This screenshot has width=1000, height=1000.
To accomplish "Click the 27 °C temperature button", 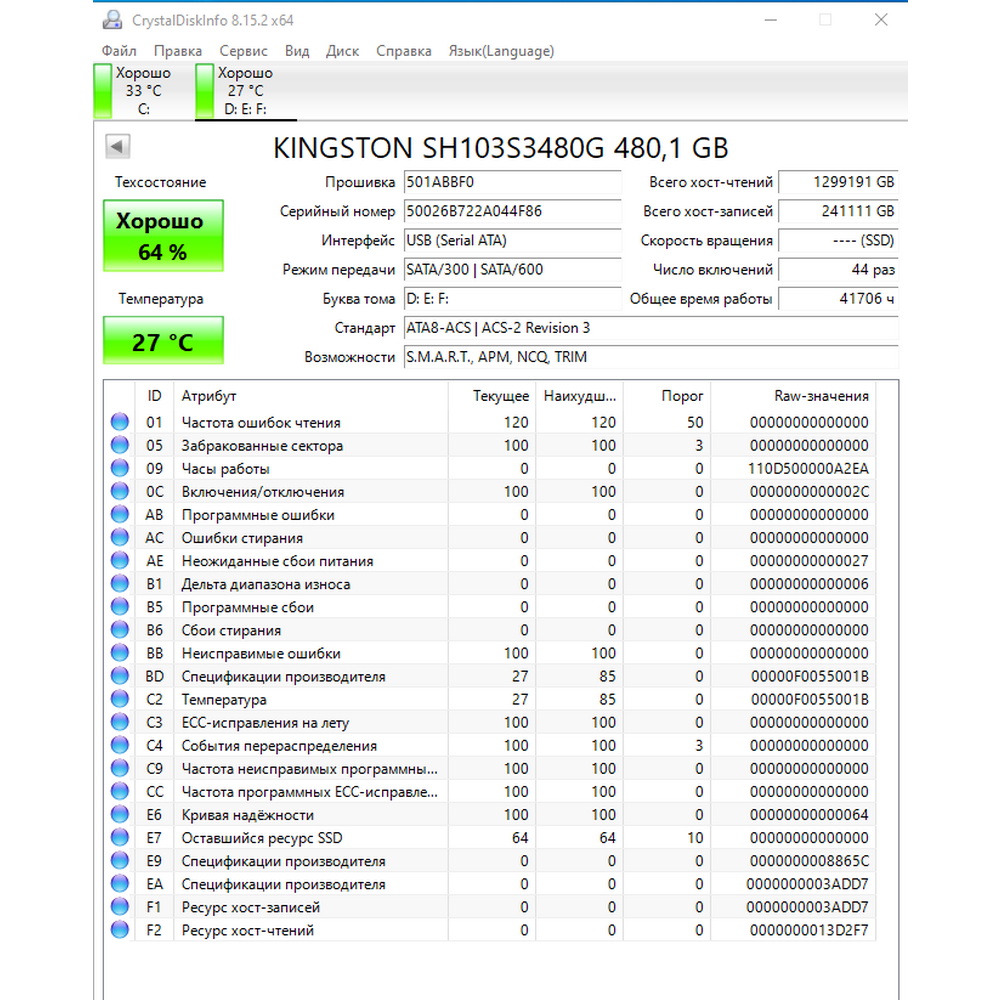I will click(x=163, y=341).
